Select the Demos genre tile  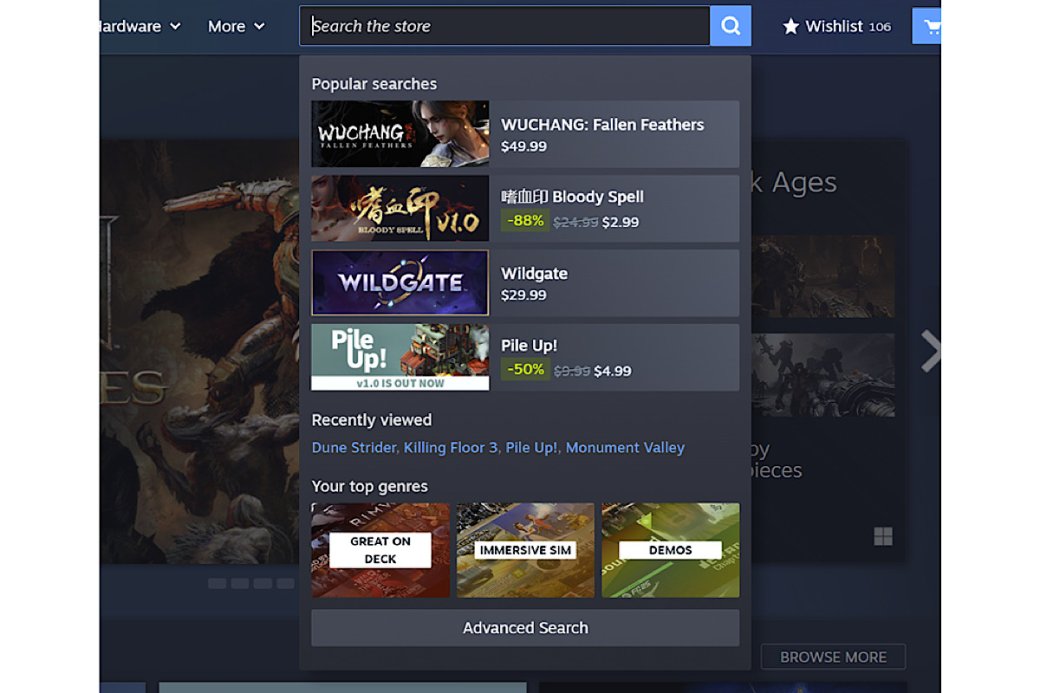(x=670, y=550)
